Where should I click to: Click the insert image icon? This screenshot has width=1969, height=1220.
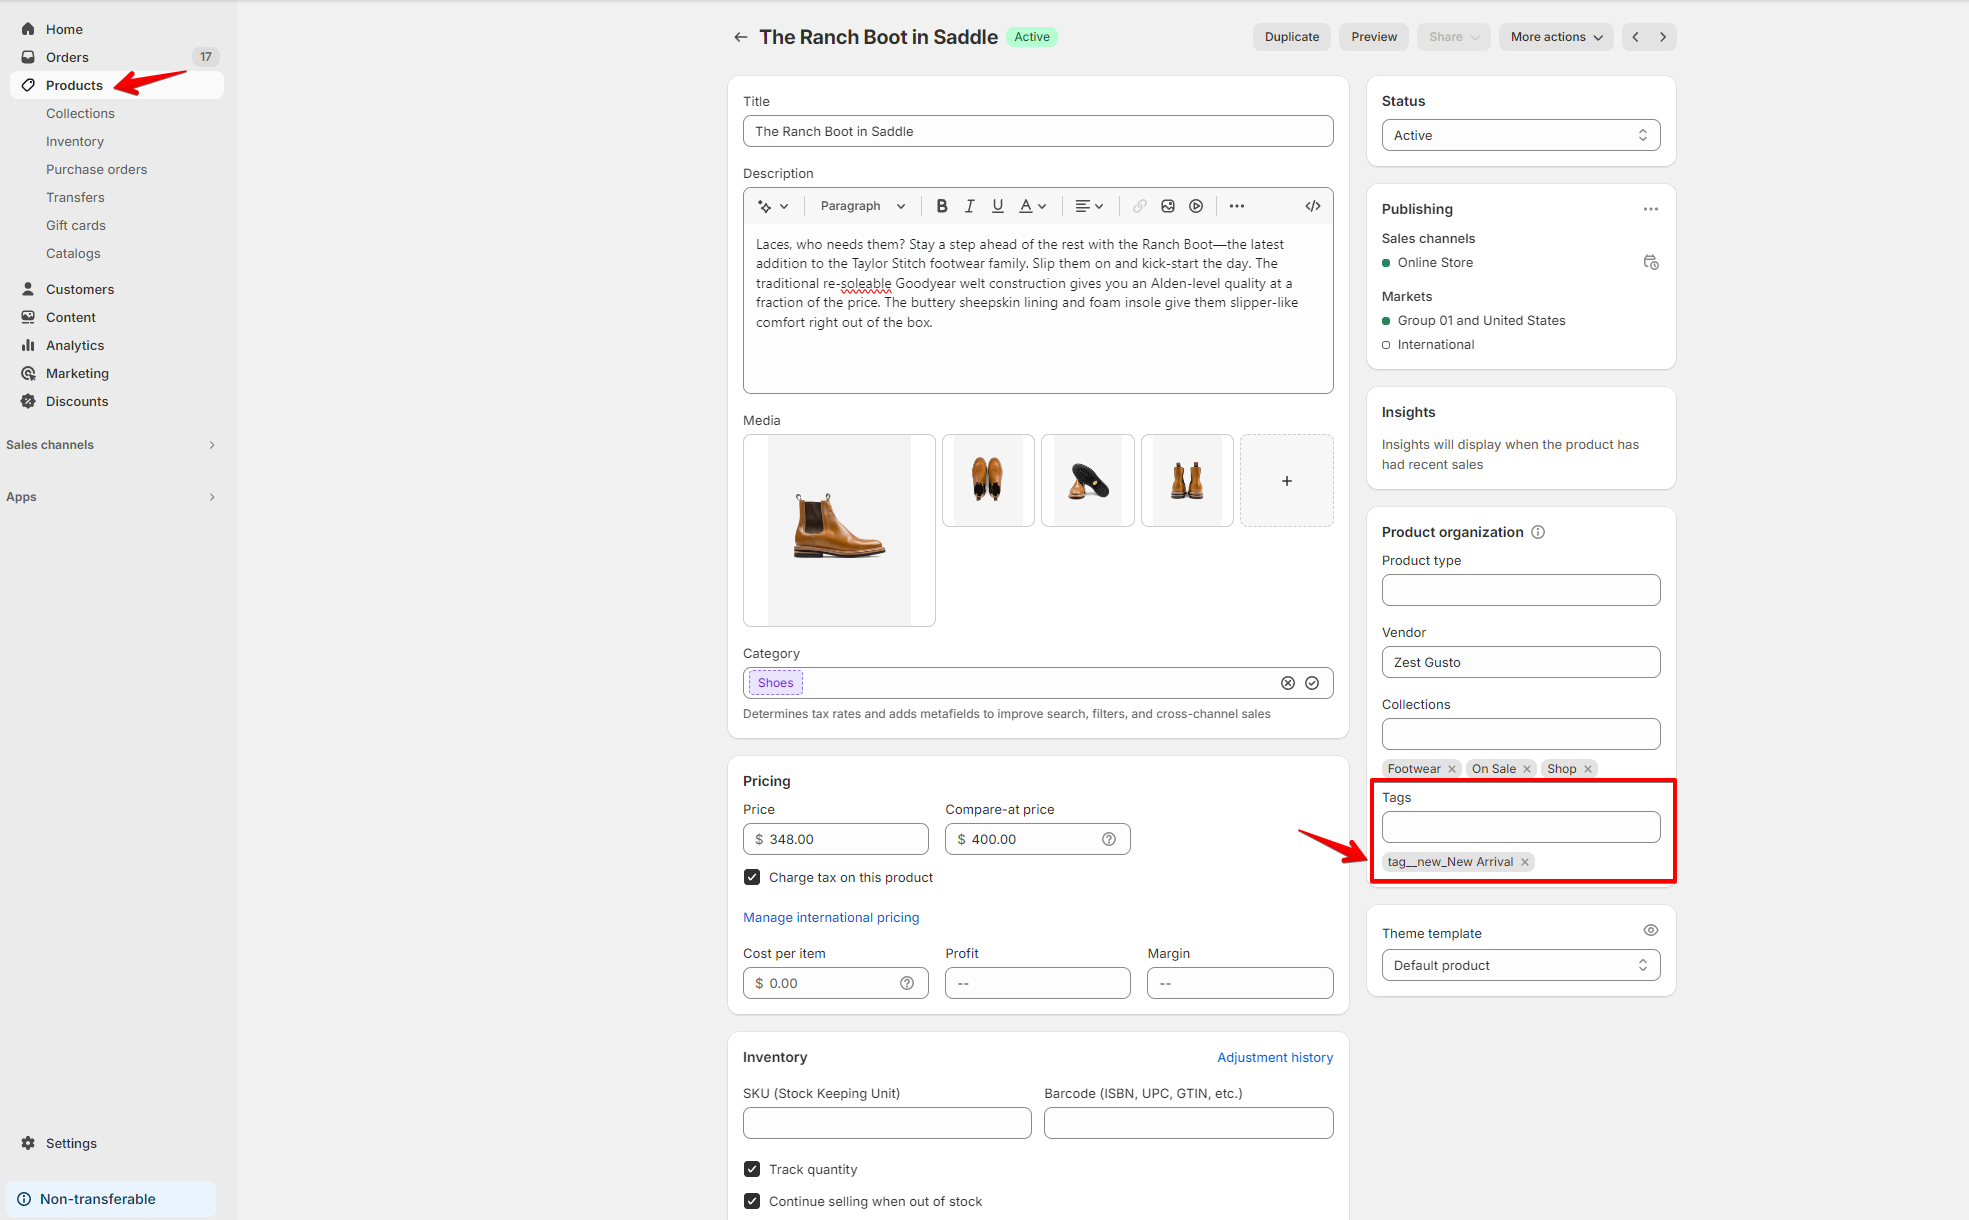[1168, 206]
